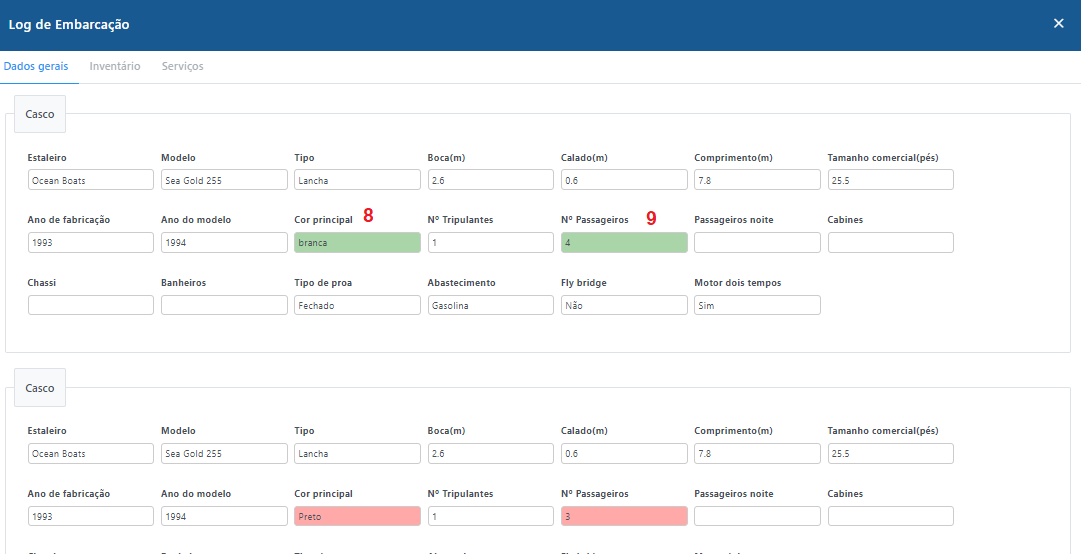This screenshot has height=554, width=1081.
Task: Click the empty Banheiros input
Action: (x=224, y=306)
